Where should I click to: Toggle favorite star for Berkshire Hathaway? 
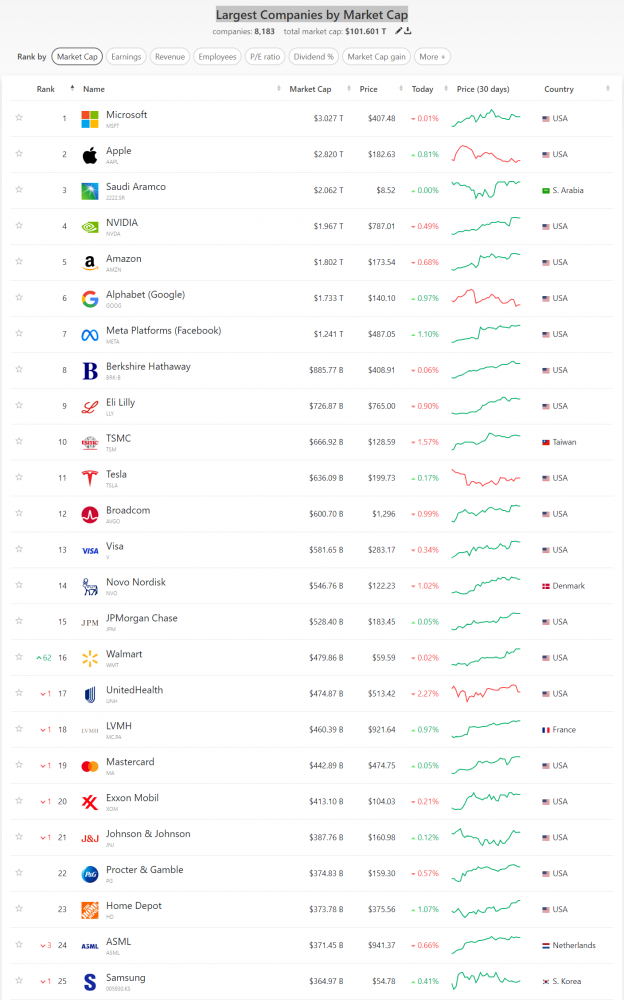[x=19, y=370]
